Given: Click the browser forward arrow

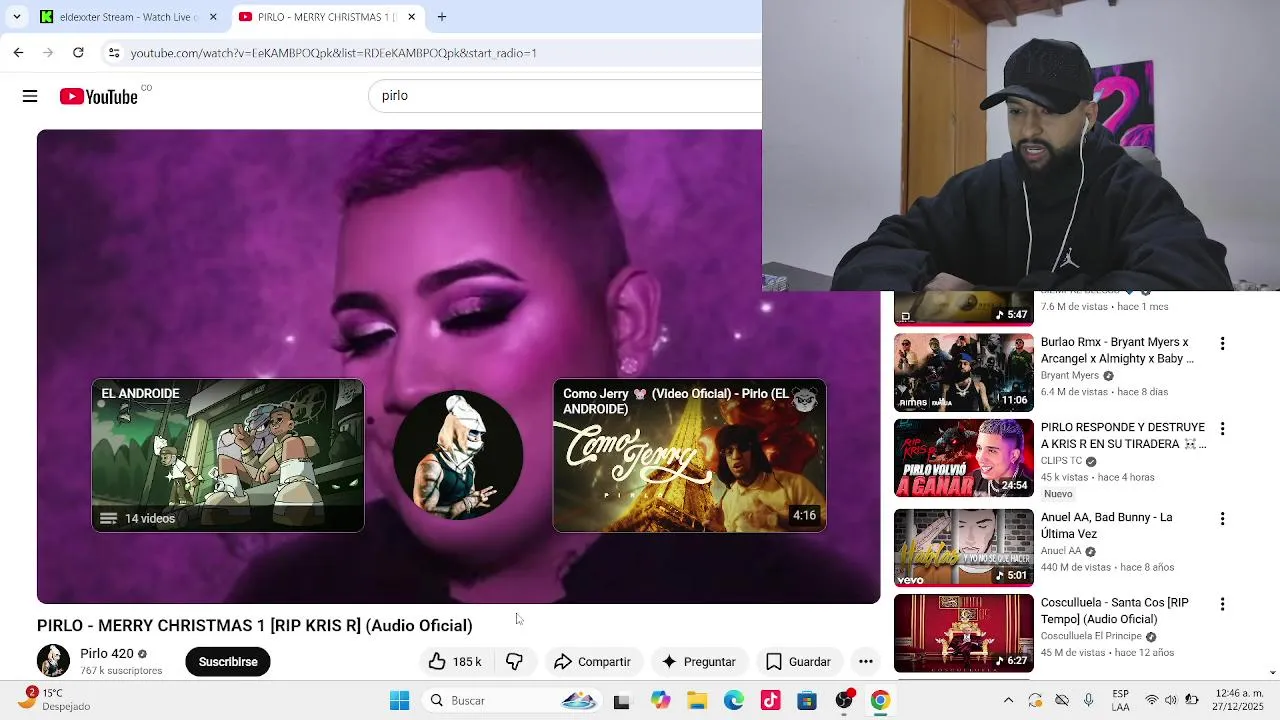Looking at the screenshot, I should pyautogui.click(x=48, y=53).
